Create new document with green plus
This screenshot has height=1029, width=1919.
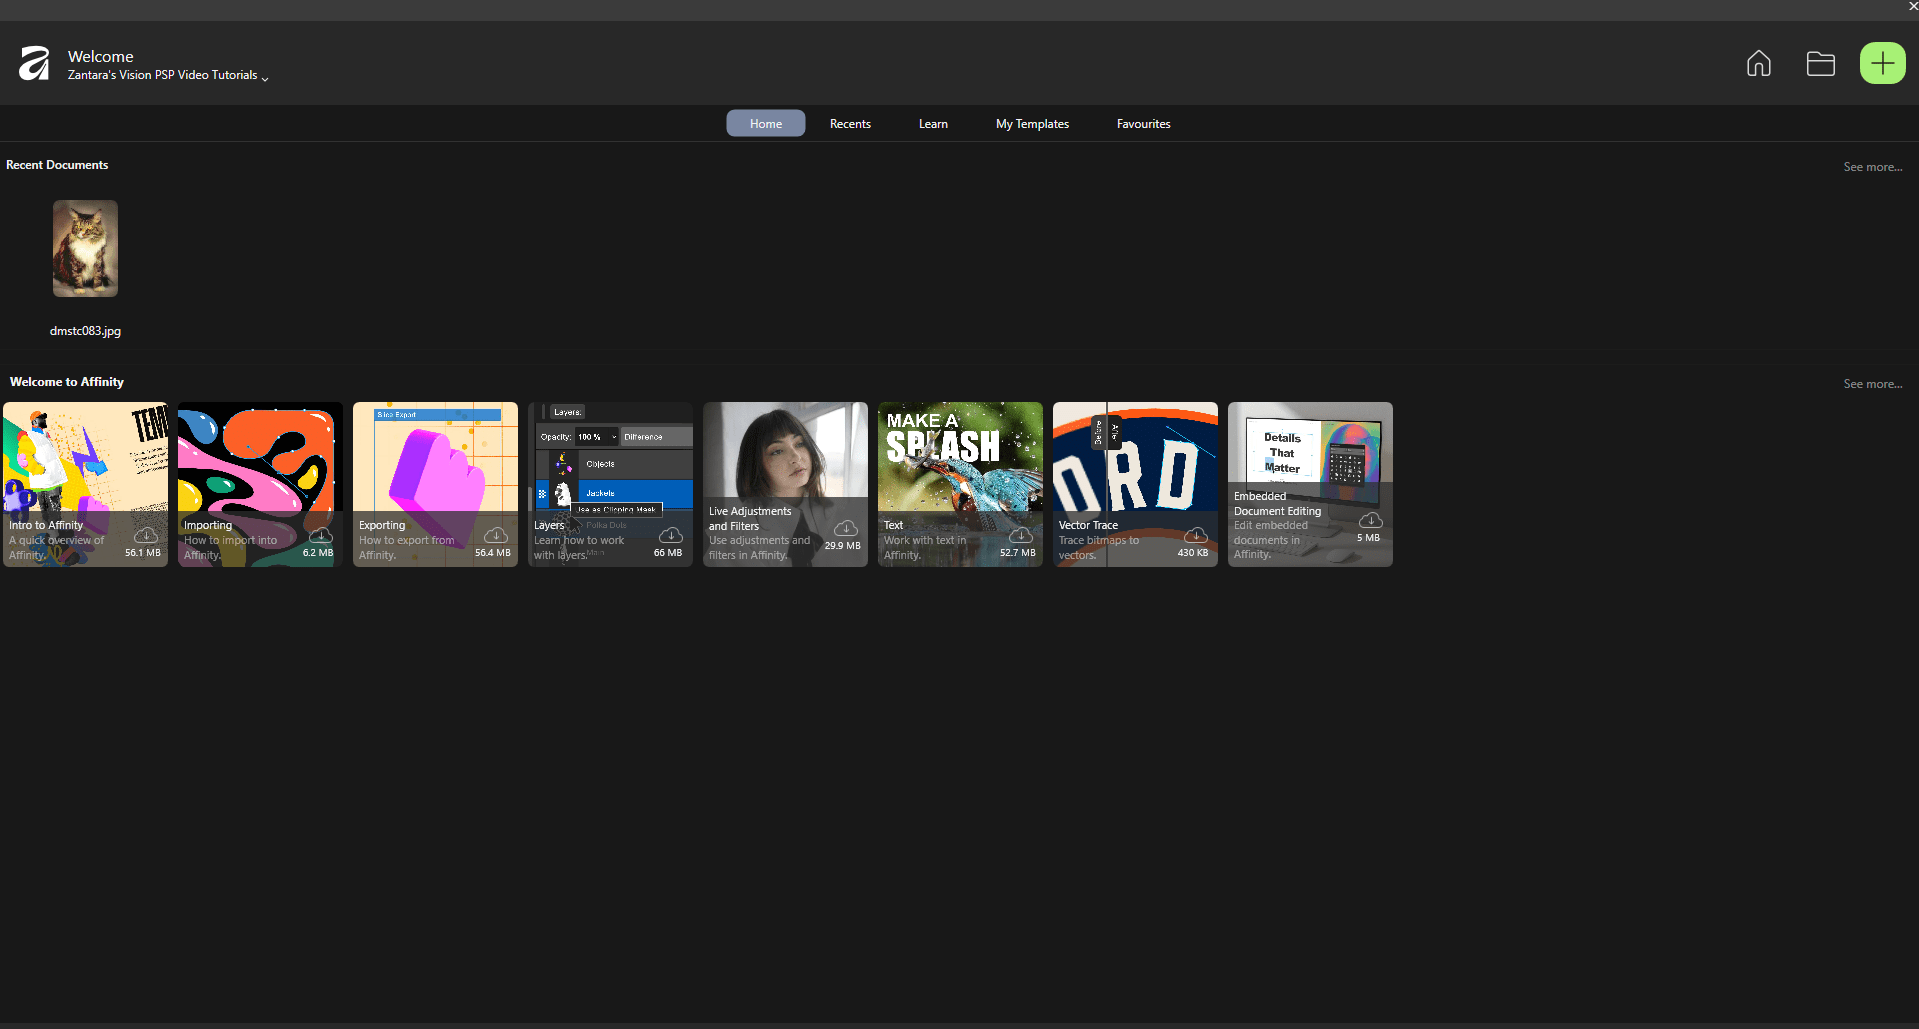(1881, 64)
